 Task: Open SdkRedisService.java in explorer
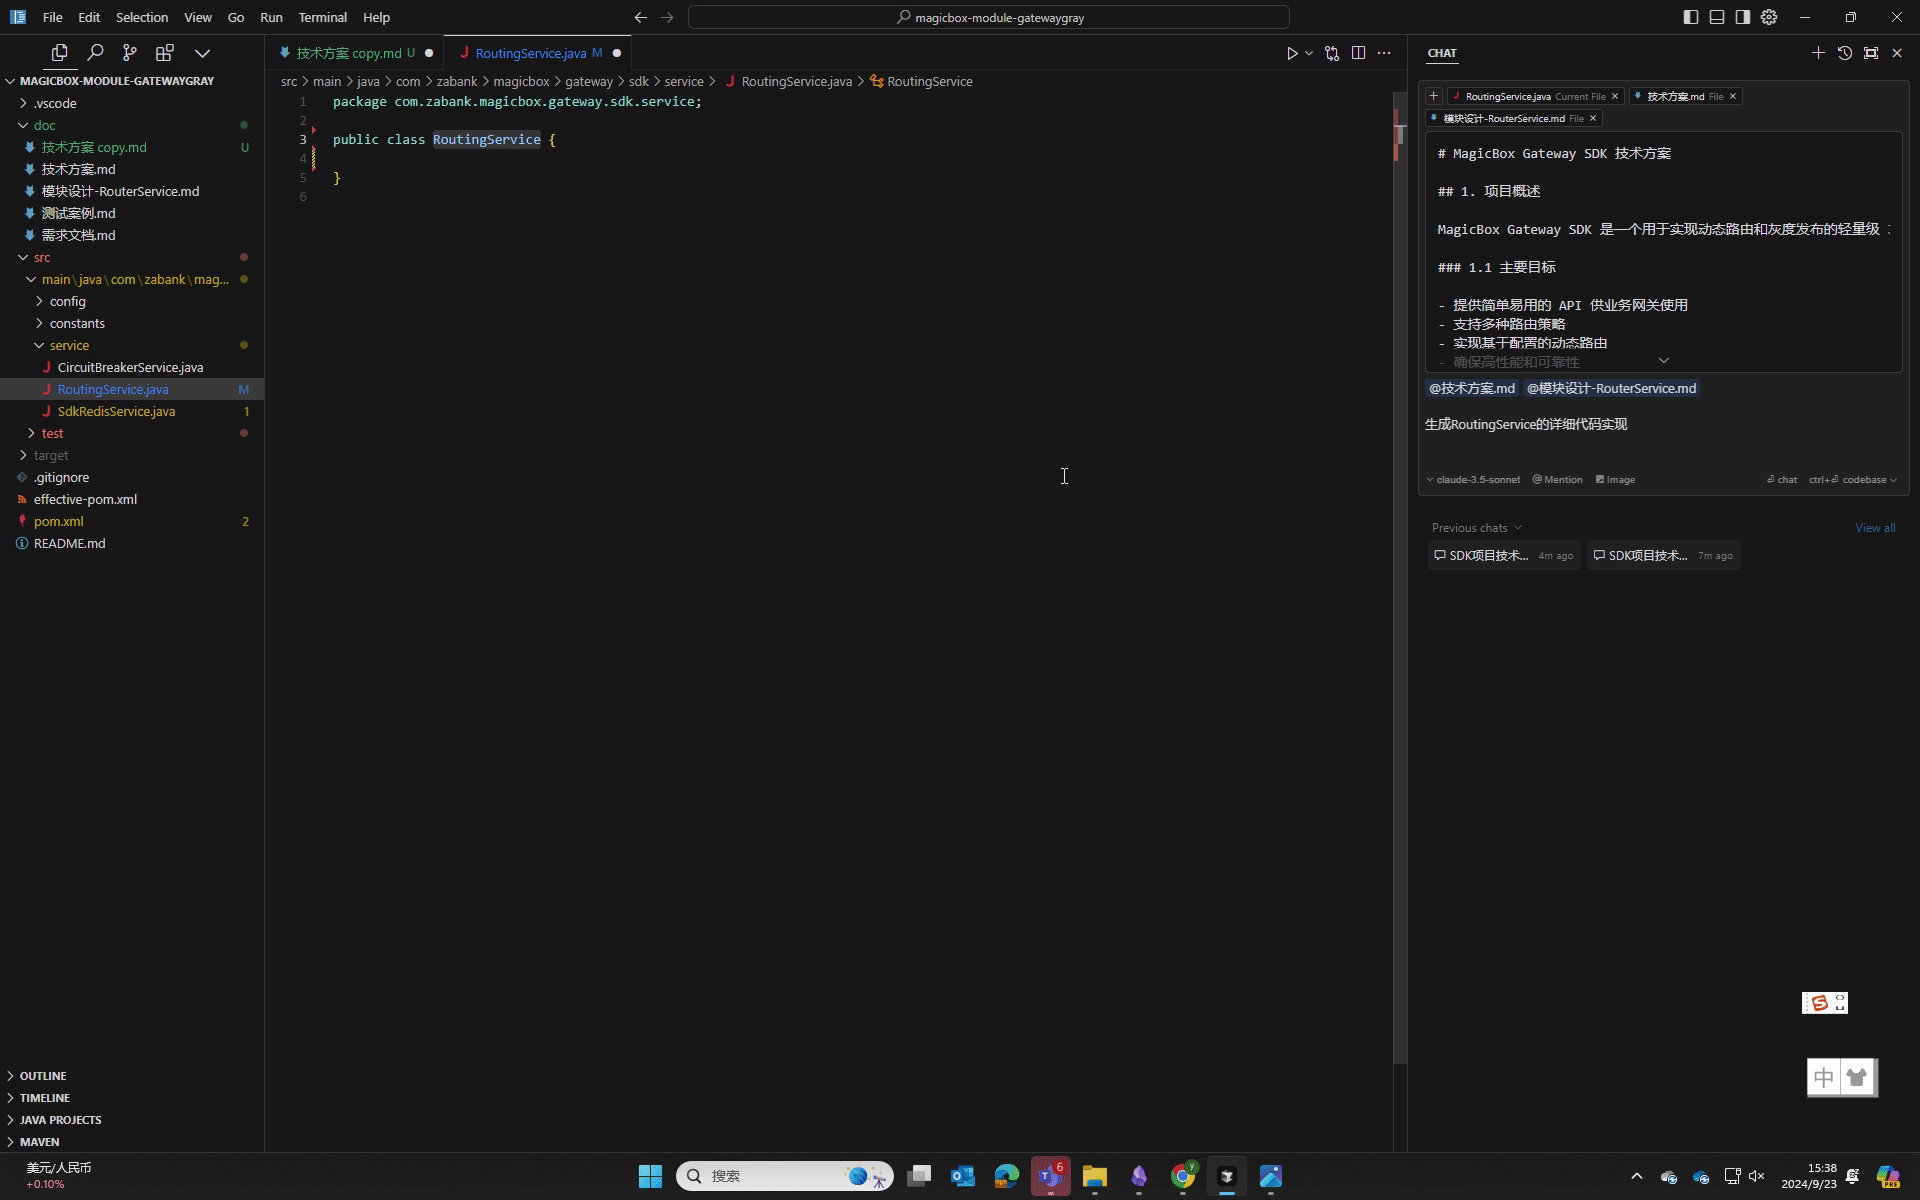[116, 411]
